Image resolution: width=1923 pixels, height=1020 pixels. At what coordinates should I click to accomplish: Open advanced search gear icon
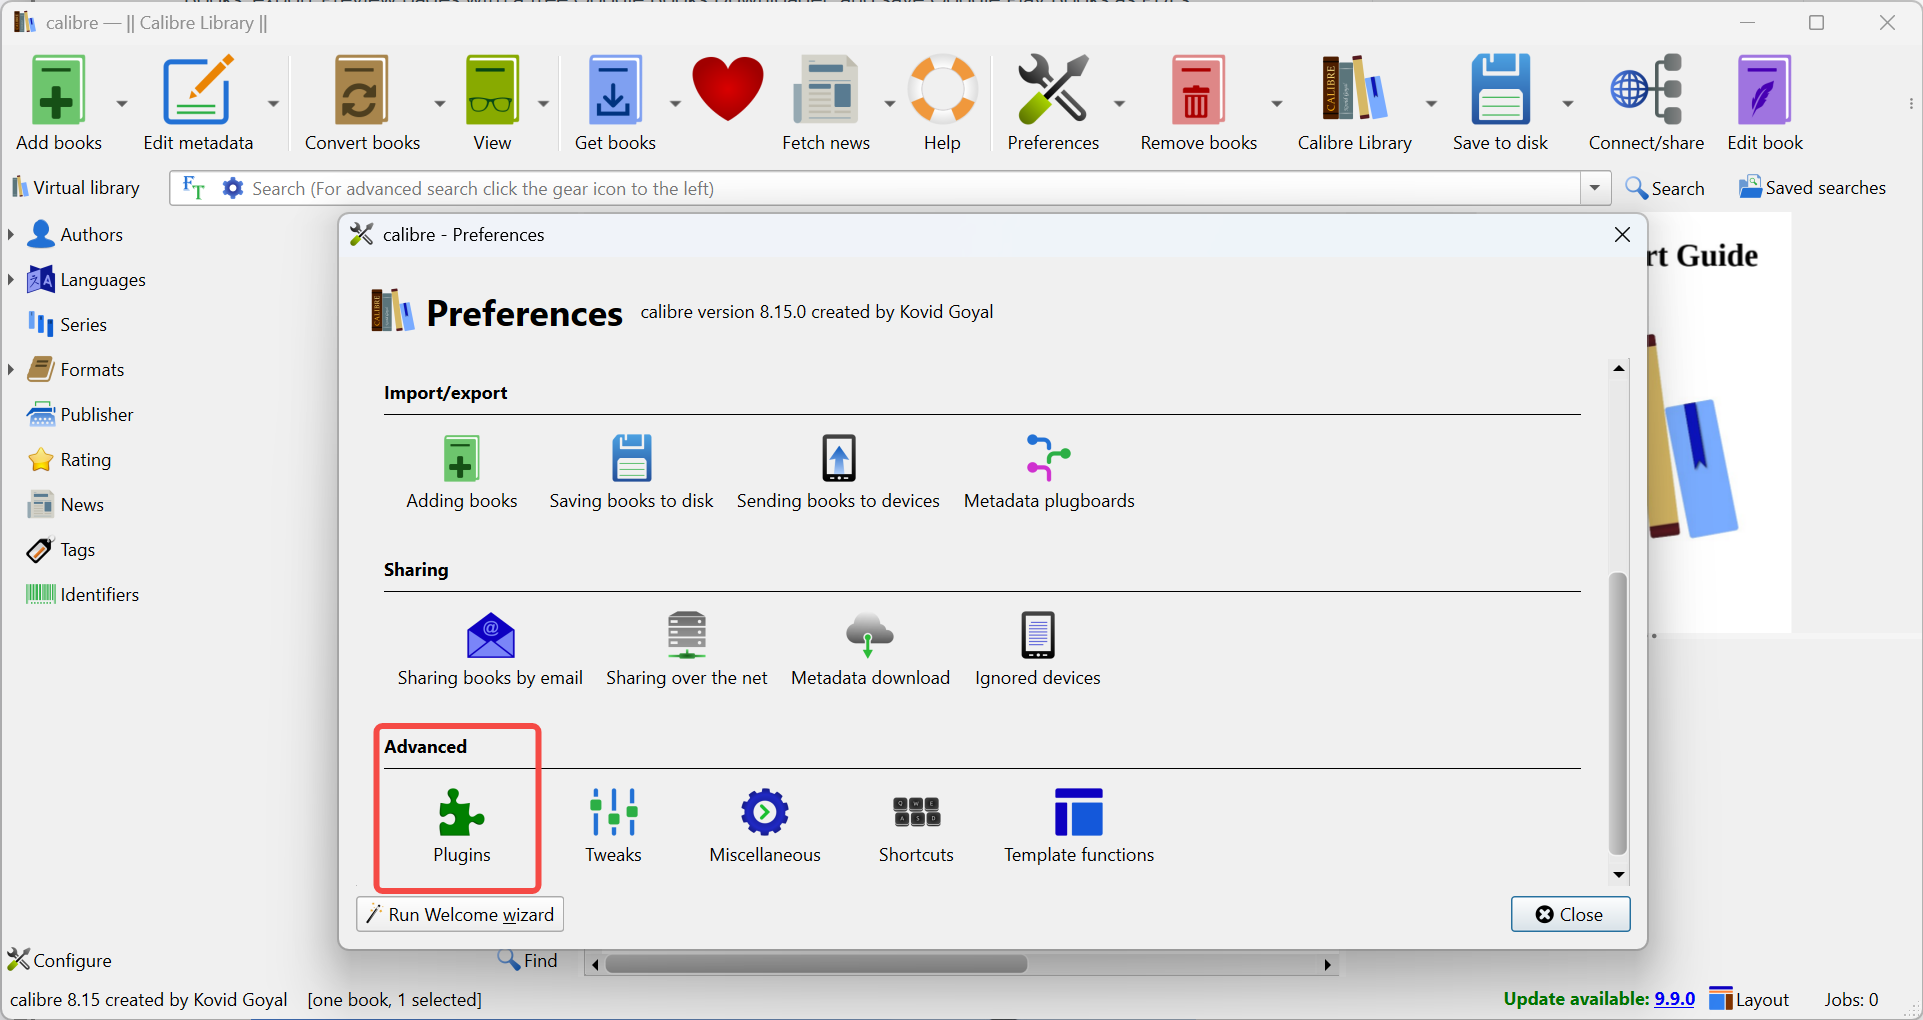(232, 188)
